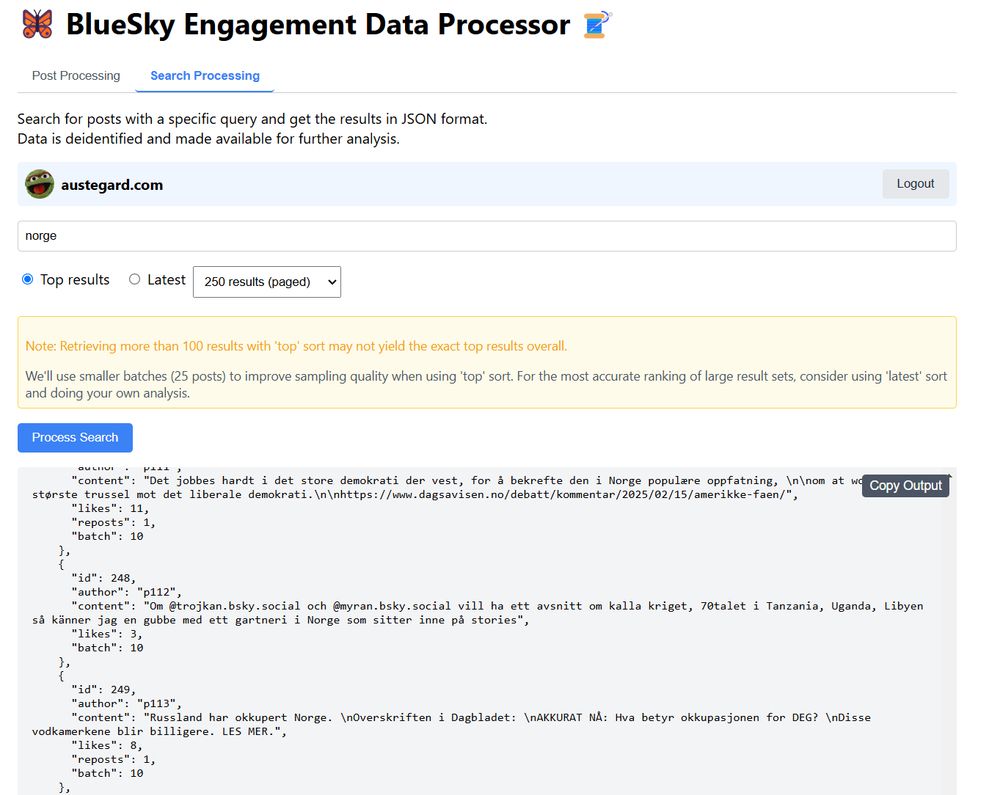Click the Logout button
Viewport: 1000px width, 795px height.
pyautogui.click(x=914, y=183)
